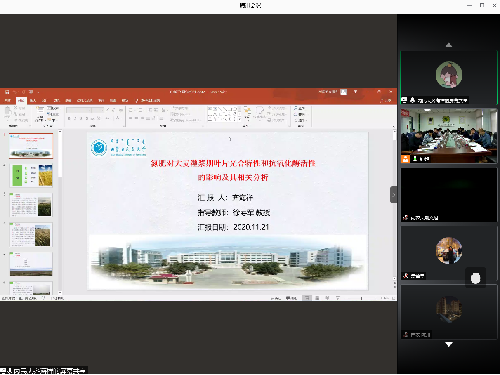Switch to Slide Sorter view in the status bar
Screen dimensions: 500x375
pos(317,298)
